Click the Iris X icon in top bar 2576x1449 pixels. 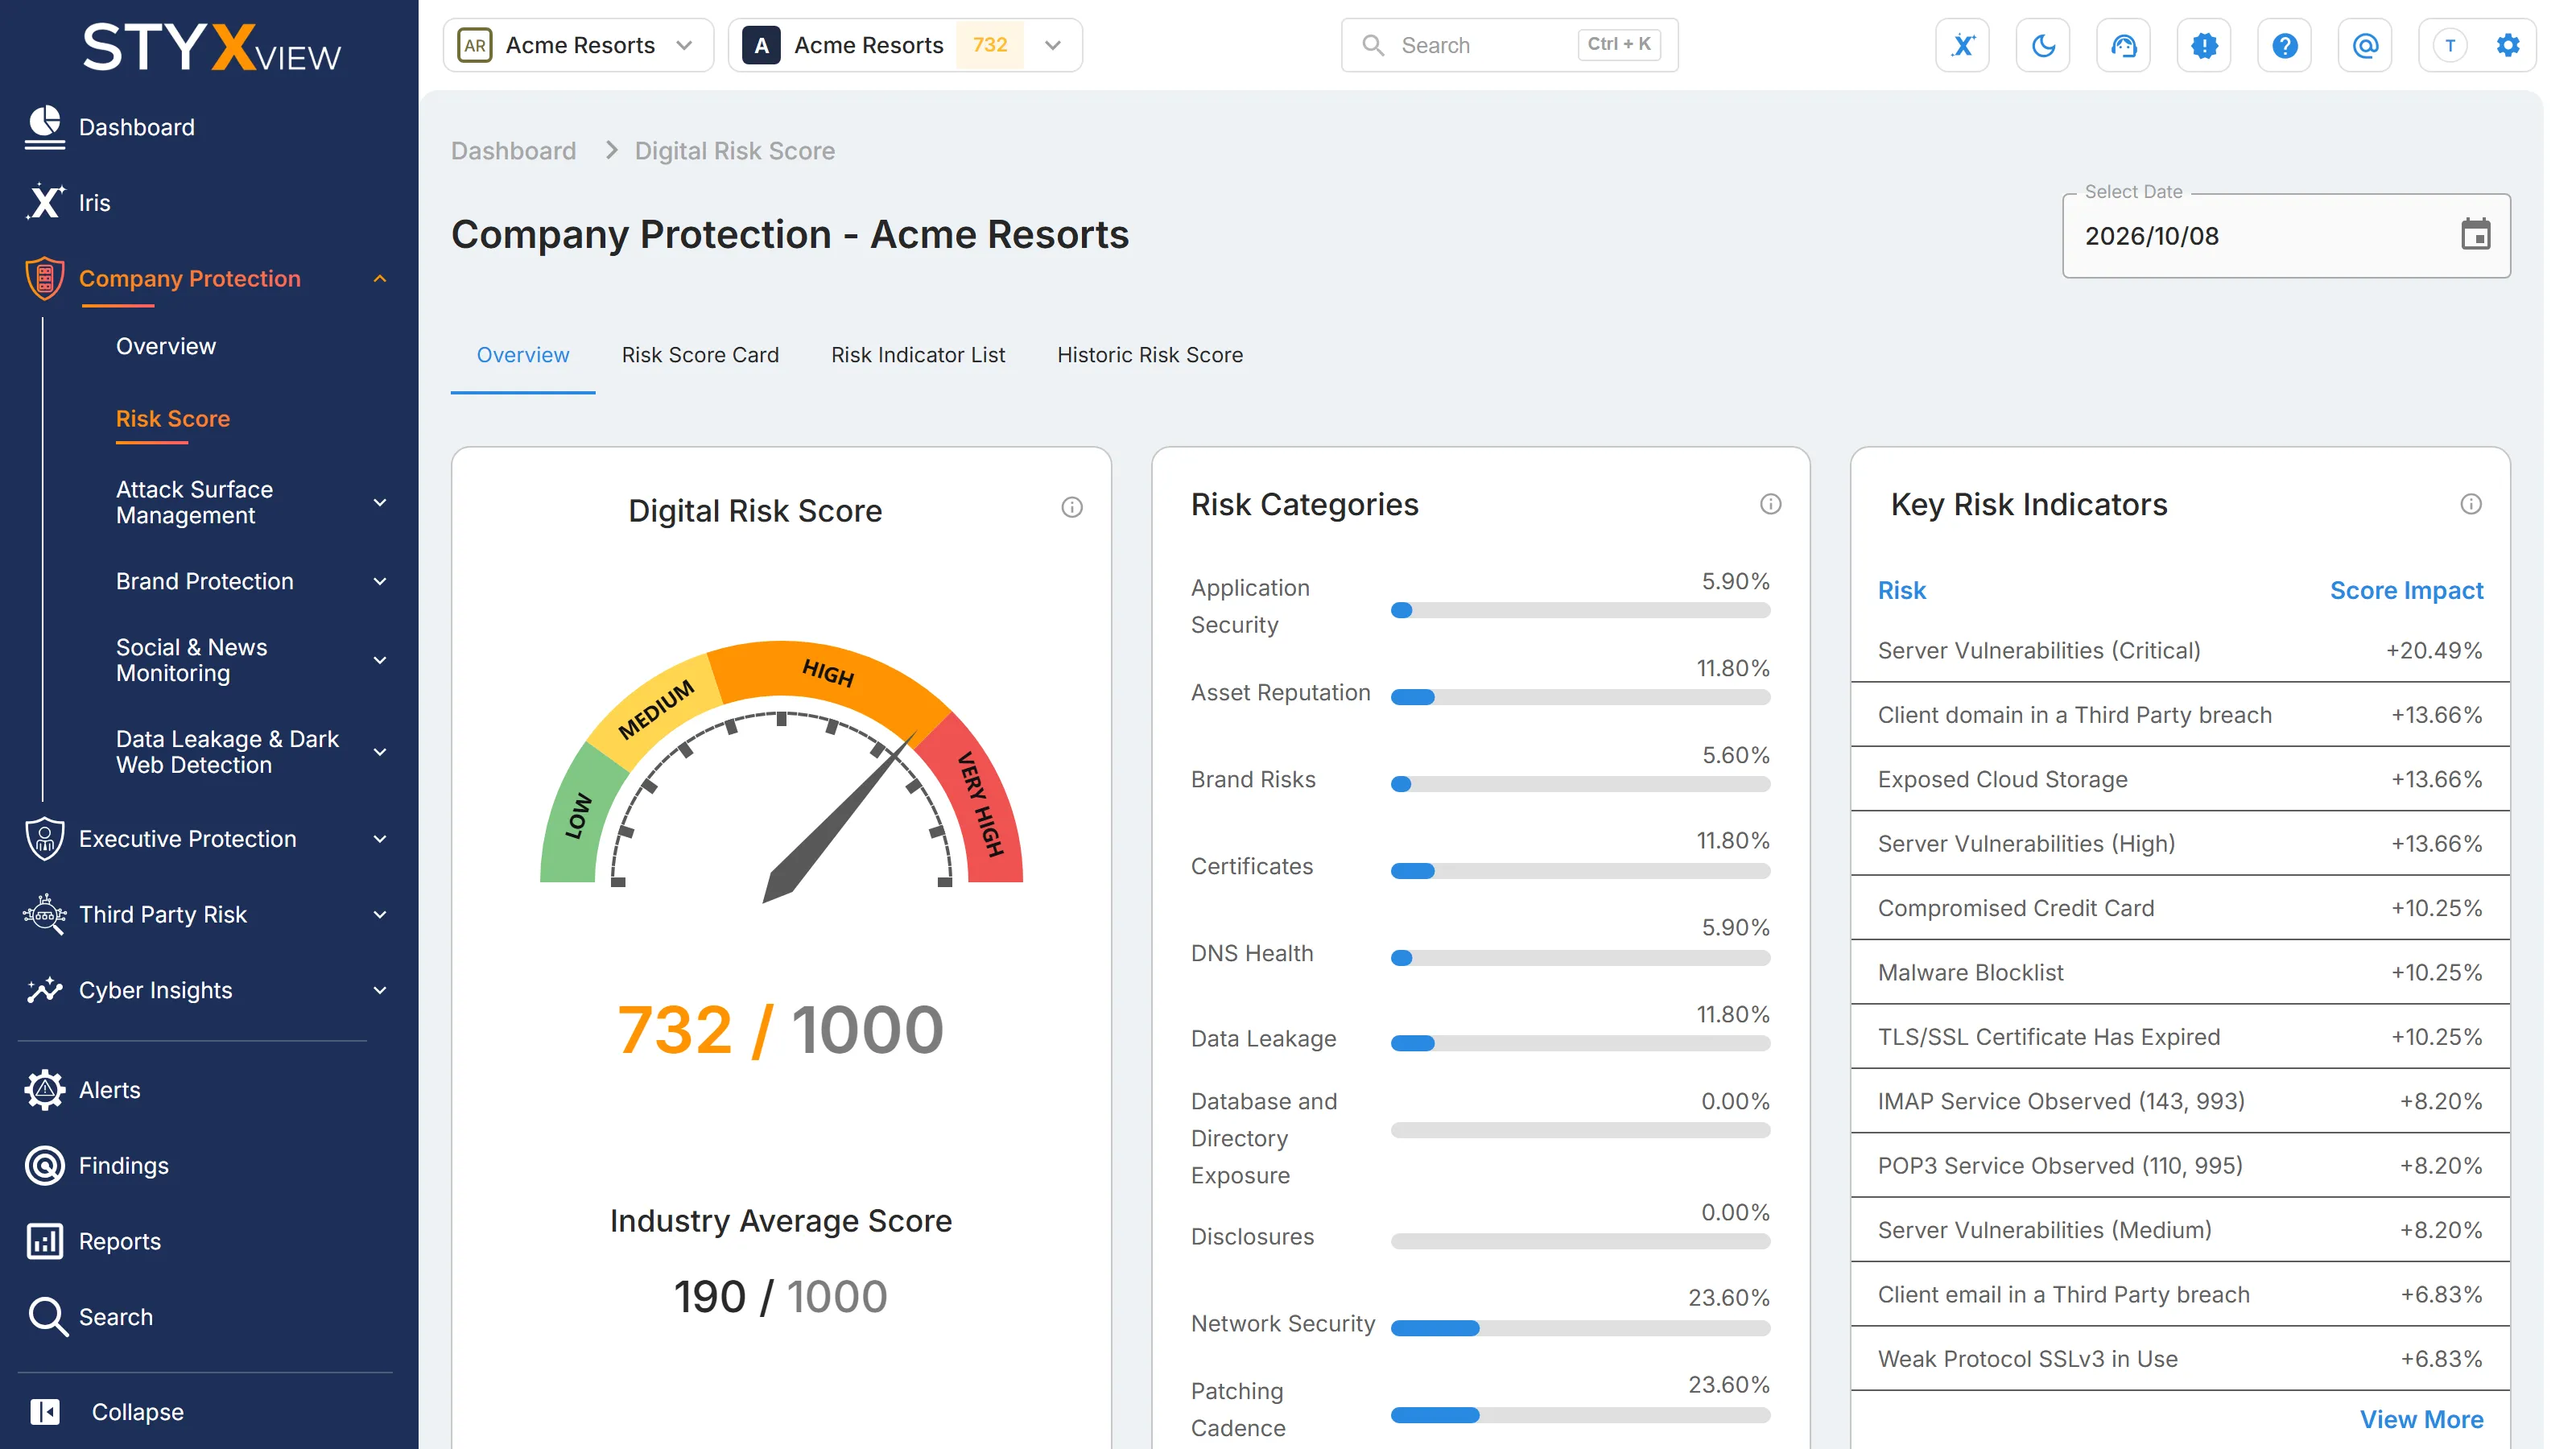point(1962,45)
